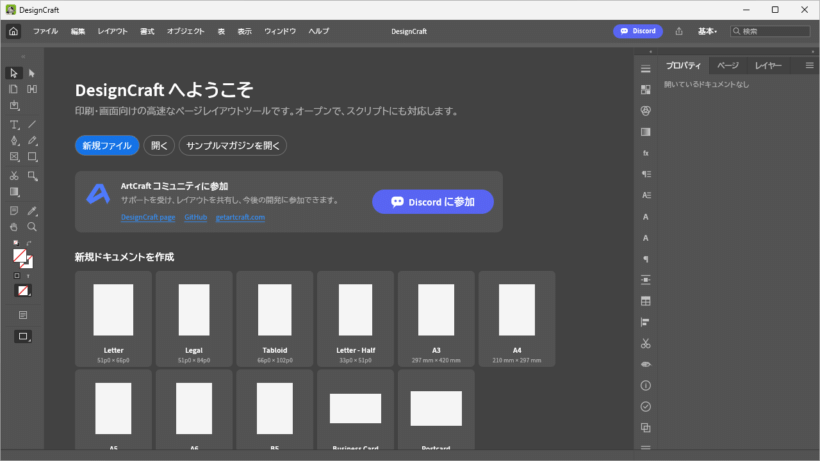
Task: Click the stroke color swatch
Action: pyautogui.click(x=29, y=263)
